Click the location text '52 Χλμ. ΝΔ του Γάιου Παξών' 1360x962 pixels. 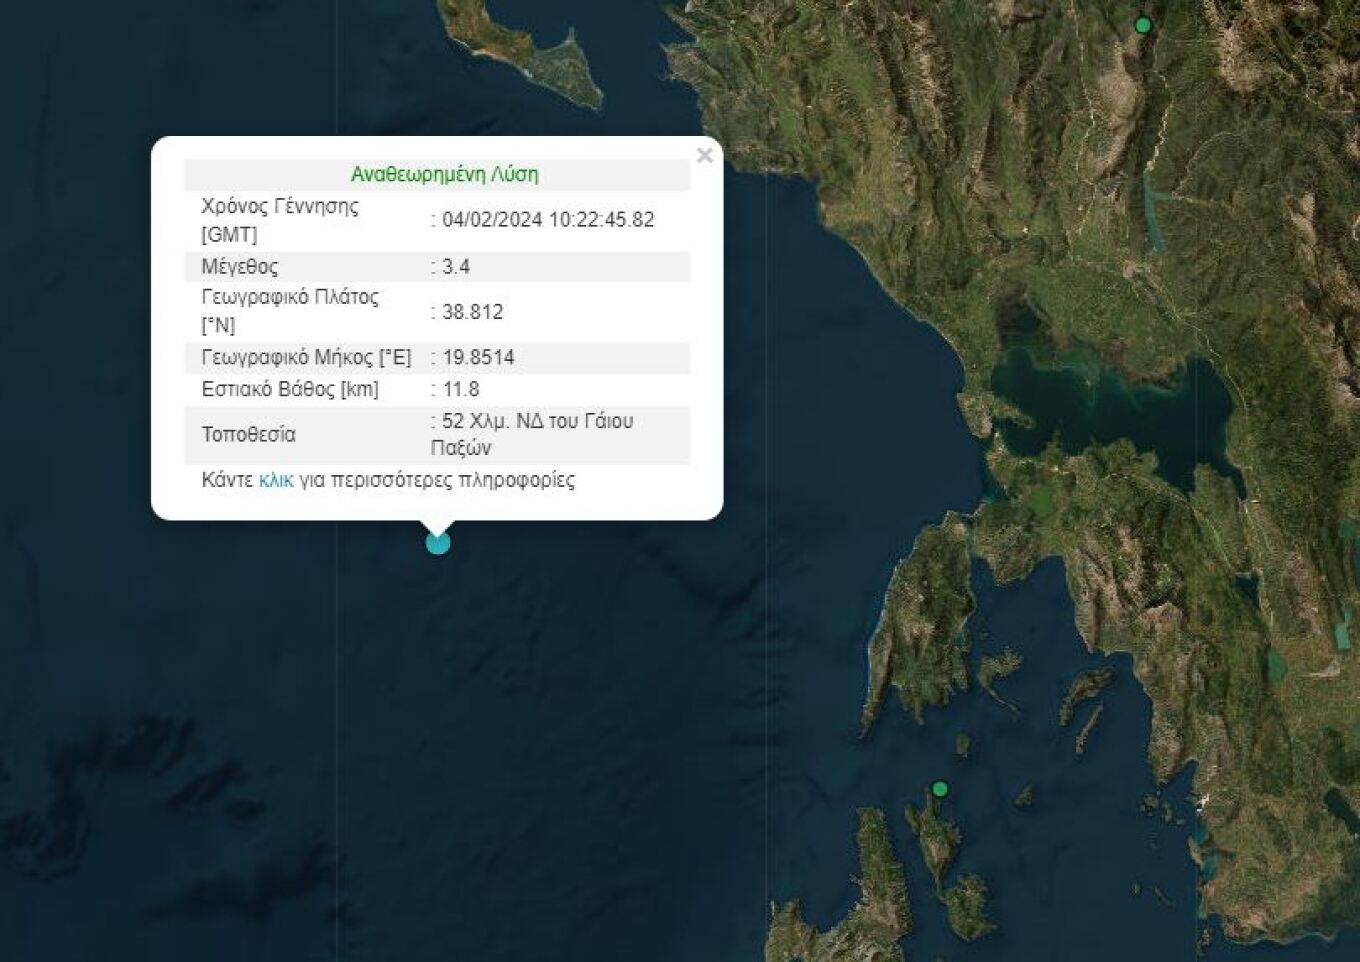[x=536, y=434]
